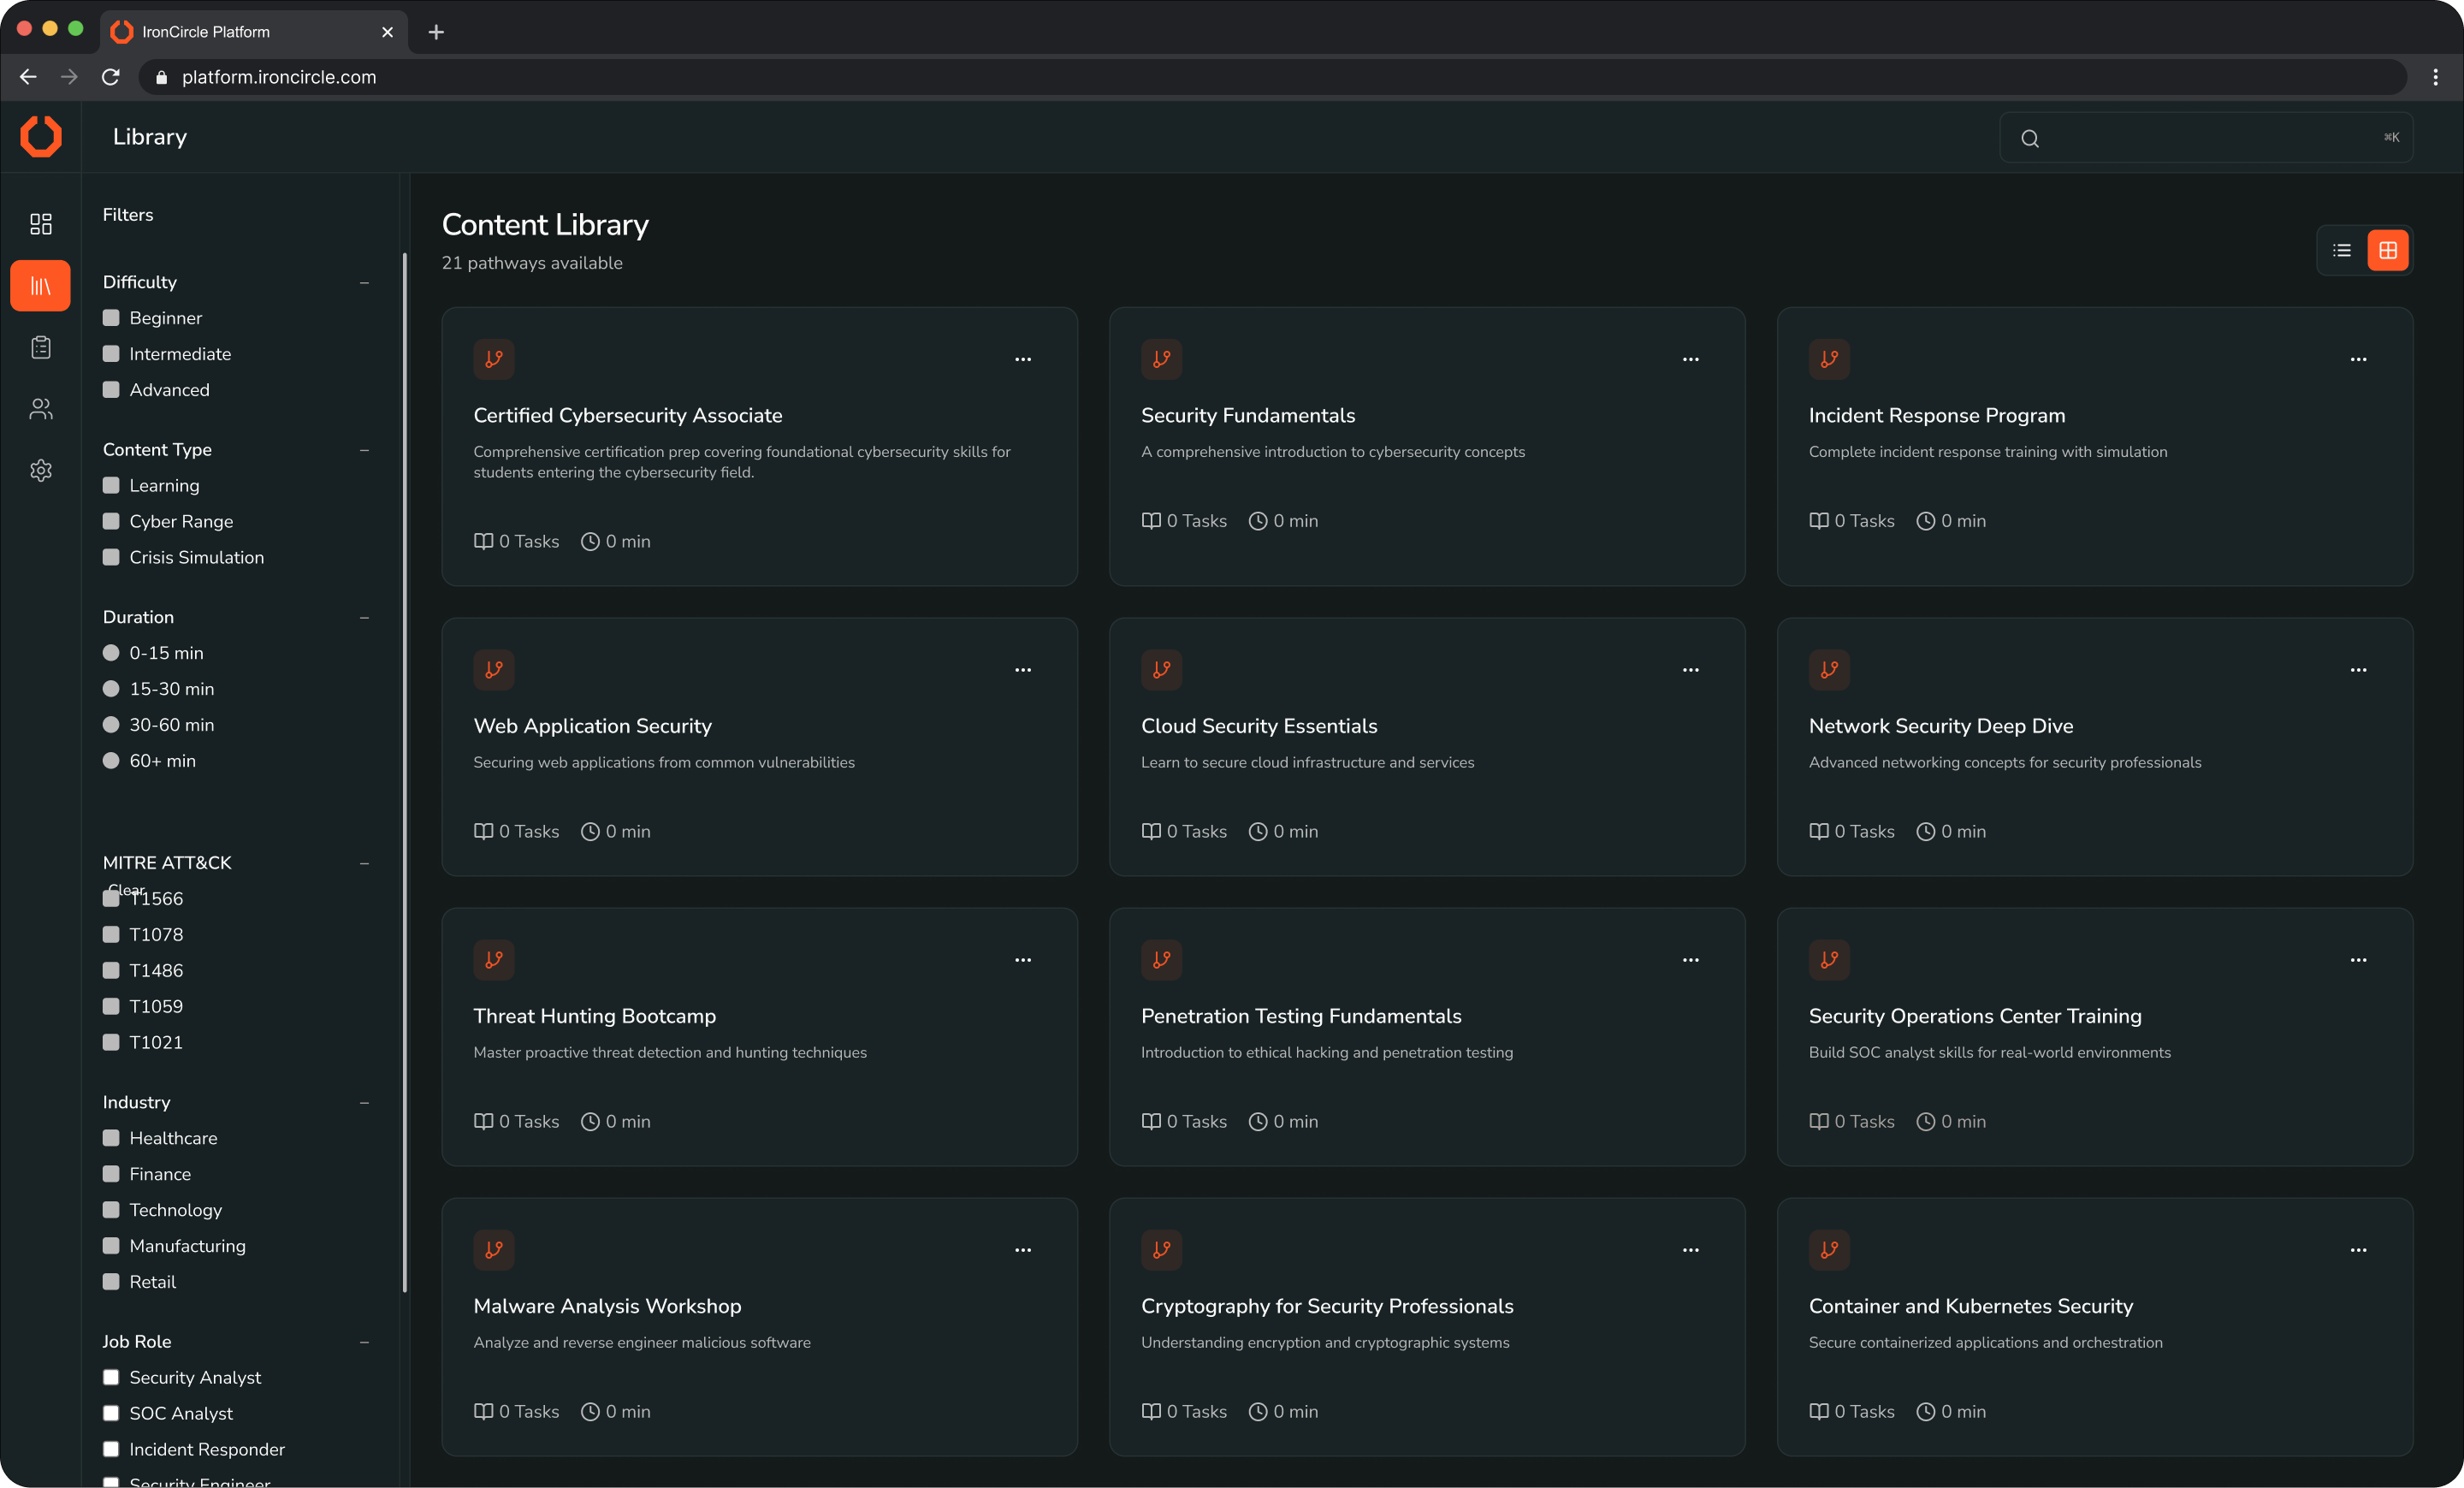Select the 15-30 min duration option

pos(111,689)
